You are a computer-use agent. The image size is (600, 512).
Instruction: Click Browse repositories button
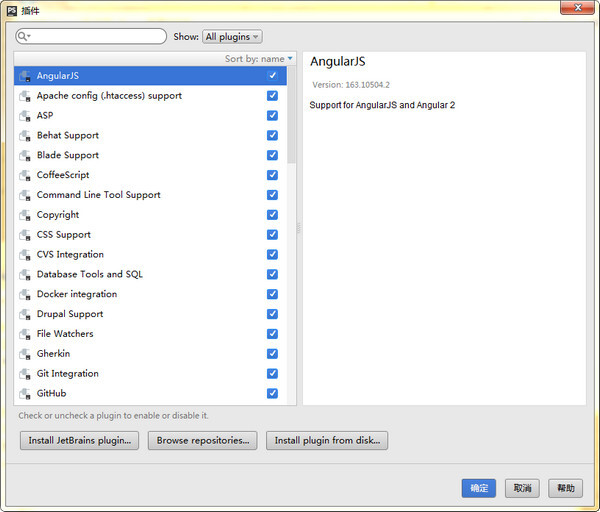(203, 440)
